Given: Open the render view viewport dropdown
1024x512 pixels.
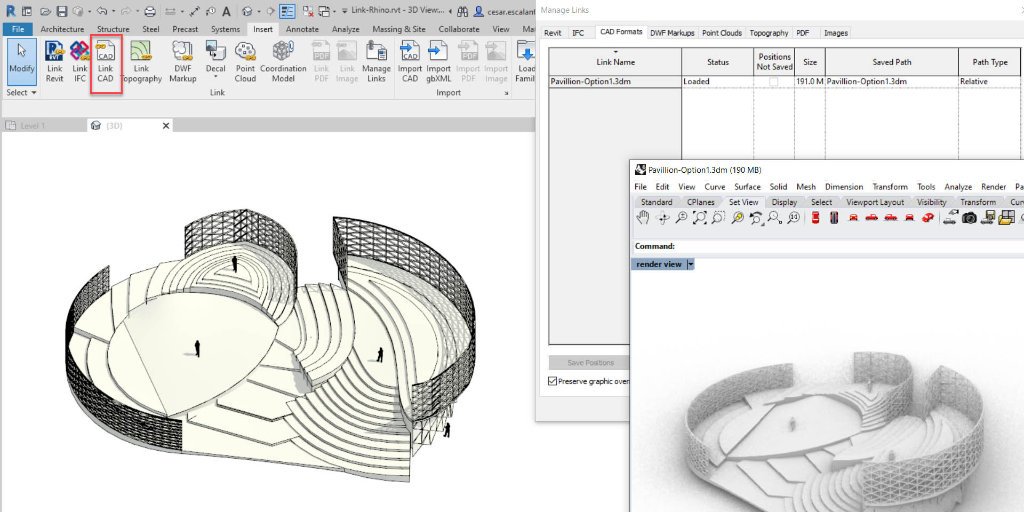Looking at the screenshot, I should click(691, 264).
